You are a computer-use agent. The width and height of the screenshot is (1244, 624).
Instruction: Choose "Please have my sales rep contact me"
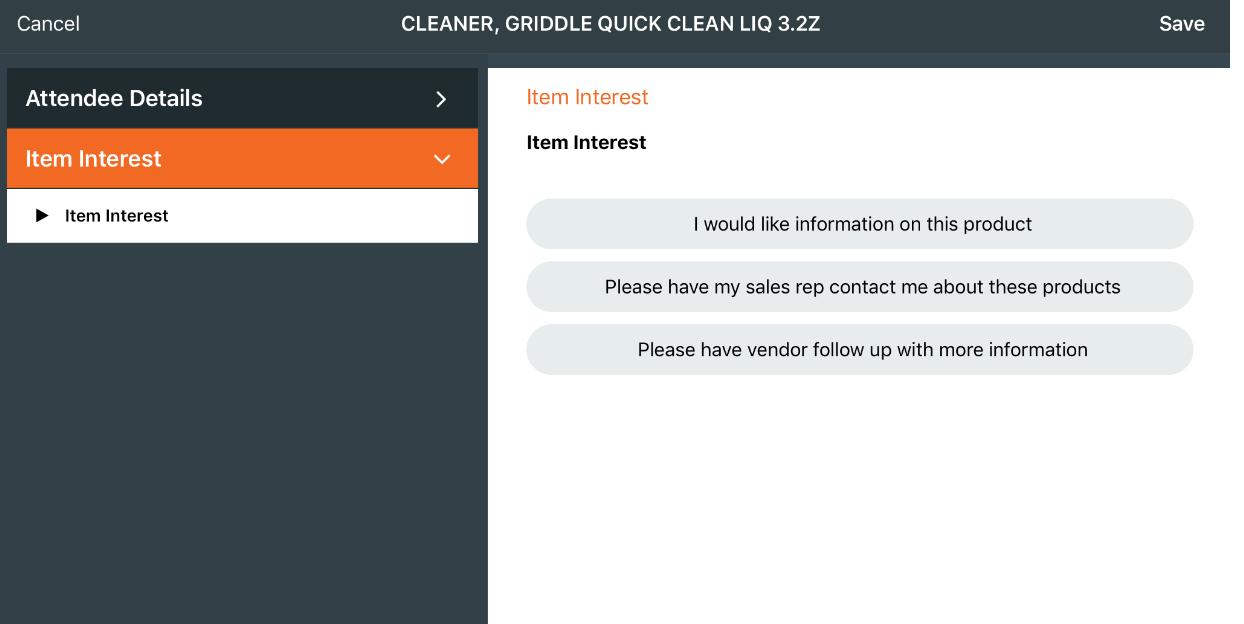(x=860, y=287)
